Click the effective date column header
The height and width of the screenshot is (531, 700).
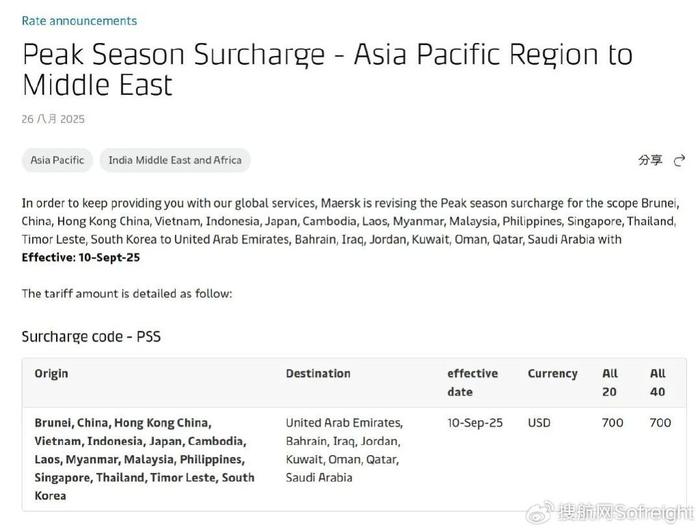pos(473,383)
